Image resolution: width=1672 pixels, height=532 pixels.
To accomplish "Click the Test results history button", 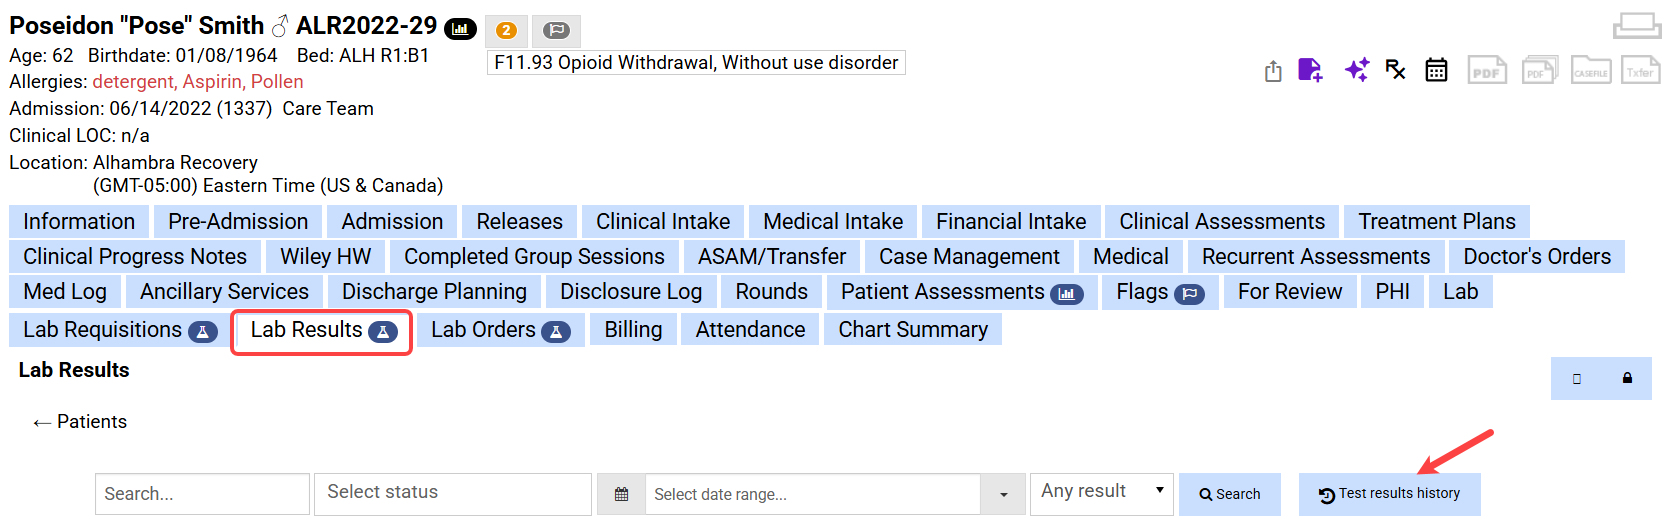I will (x=1389, y=494).
